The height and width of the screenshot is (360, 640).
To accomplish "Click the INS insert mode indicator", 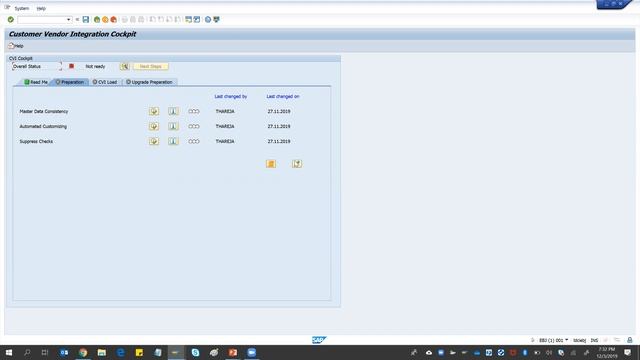I will coord(594,340).
